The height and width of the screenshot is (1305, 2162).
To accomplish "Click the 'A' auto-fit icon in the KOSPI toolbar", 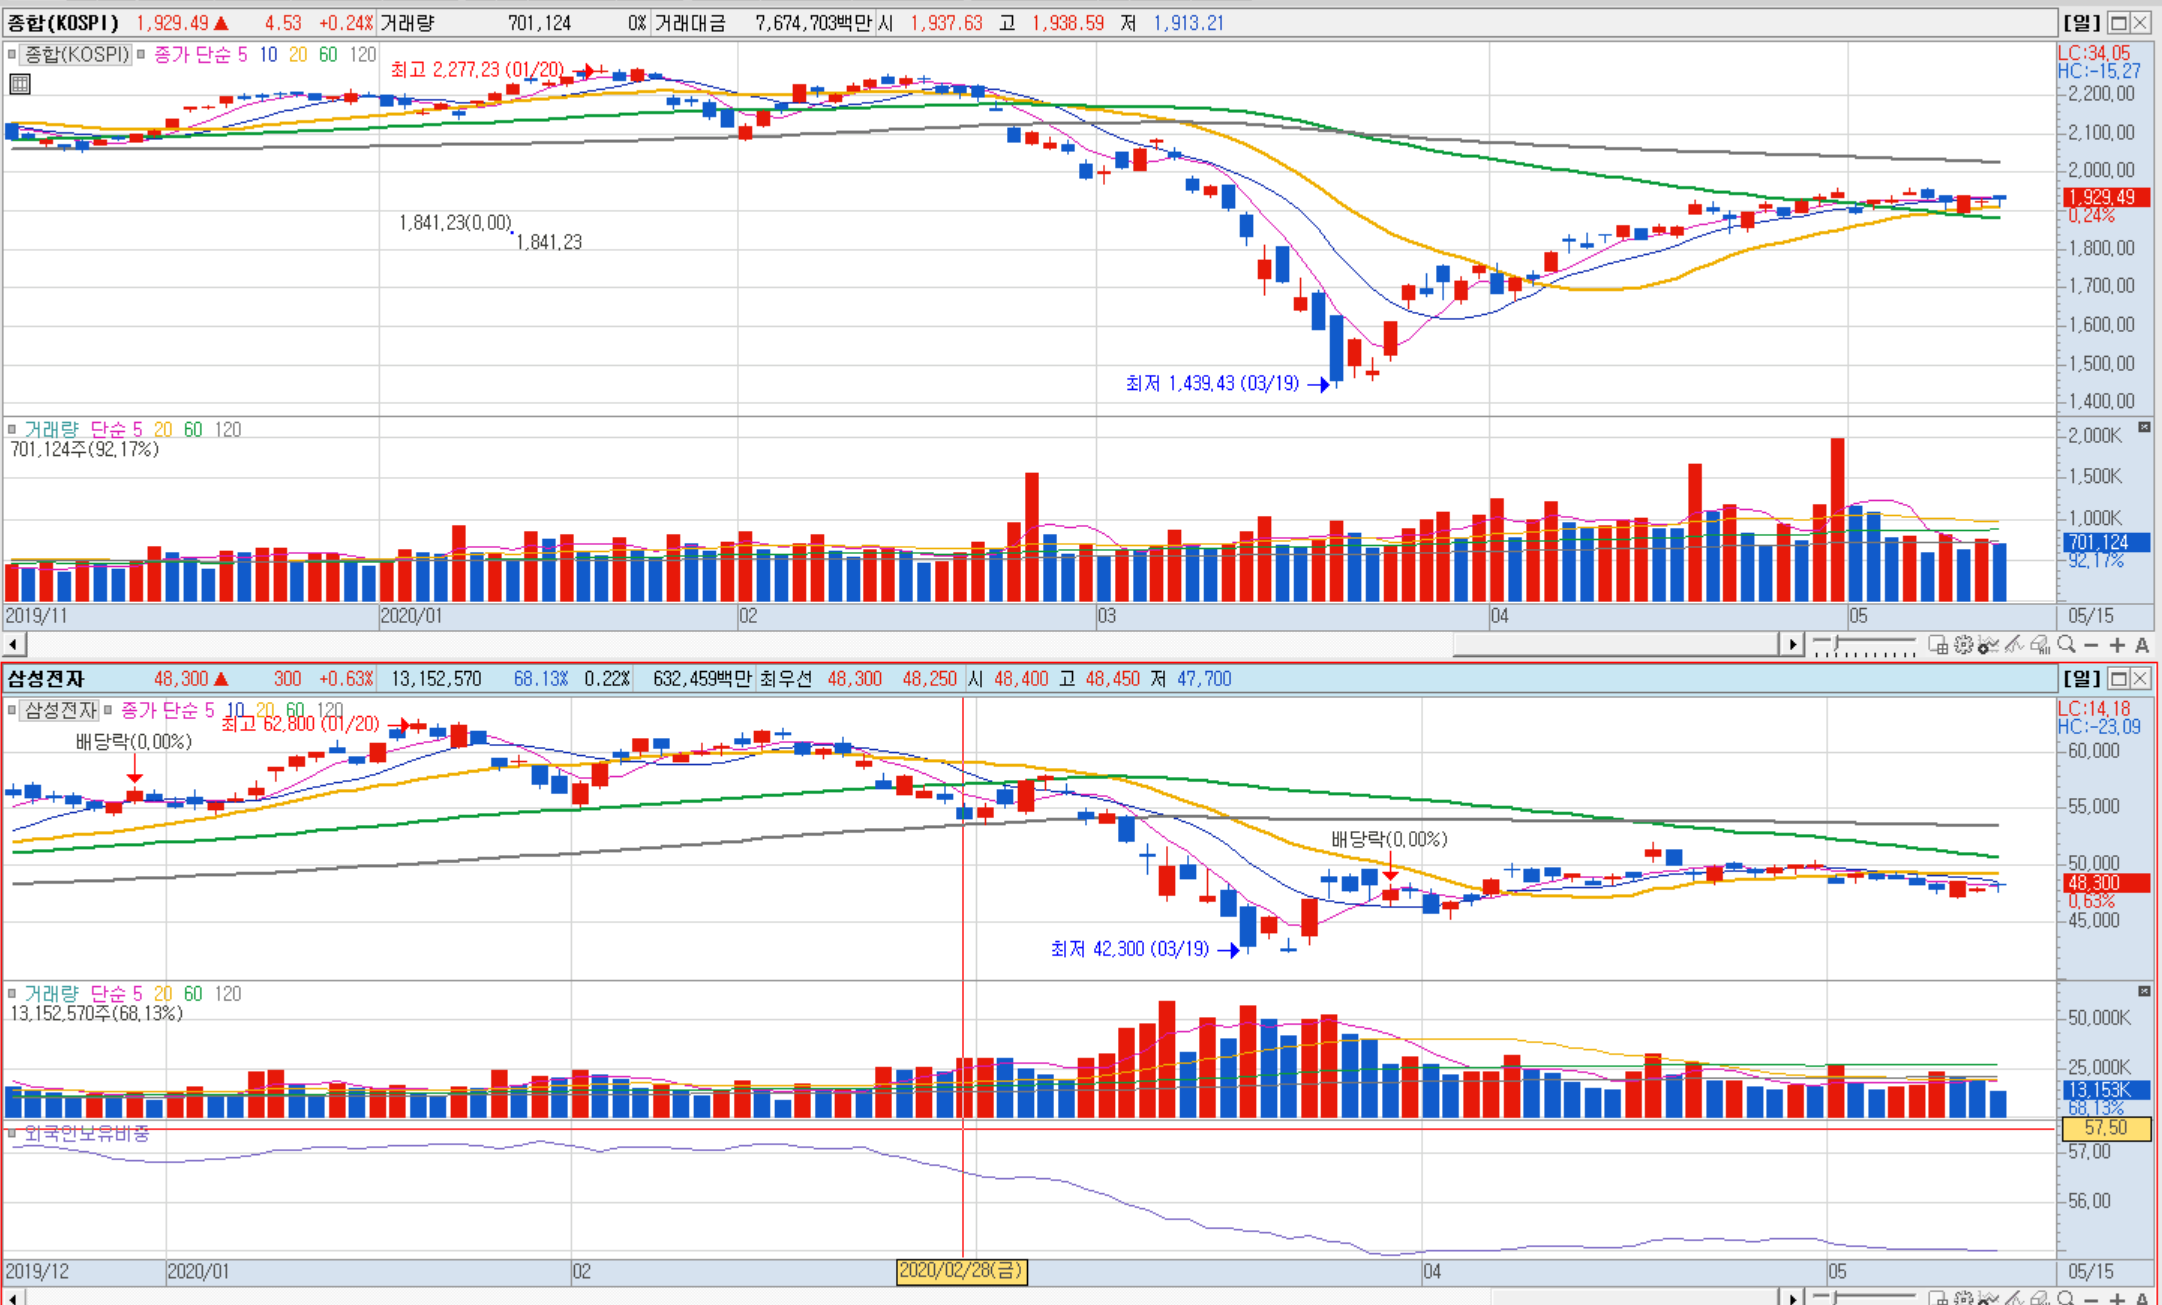I will (2142, 645).
